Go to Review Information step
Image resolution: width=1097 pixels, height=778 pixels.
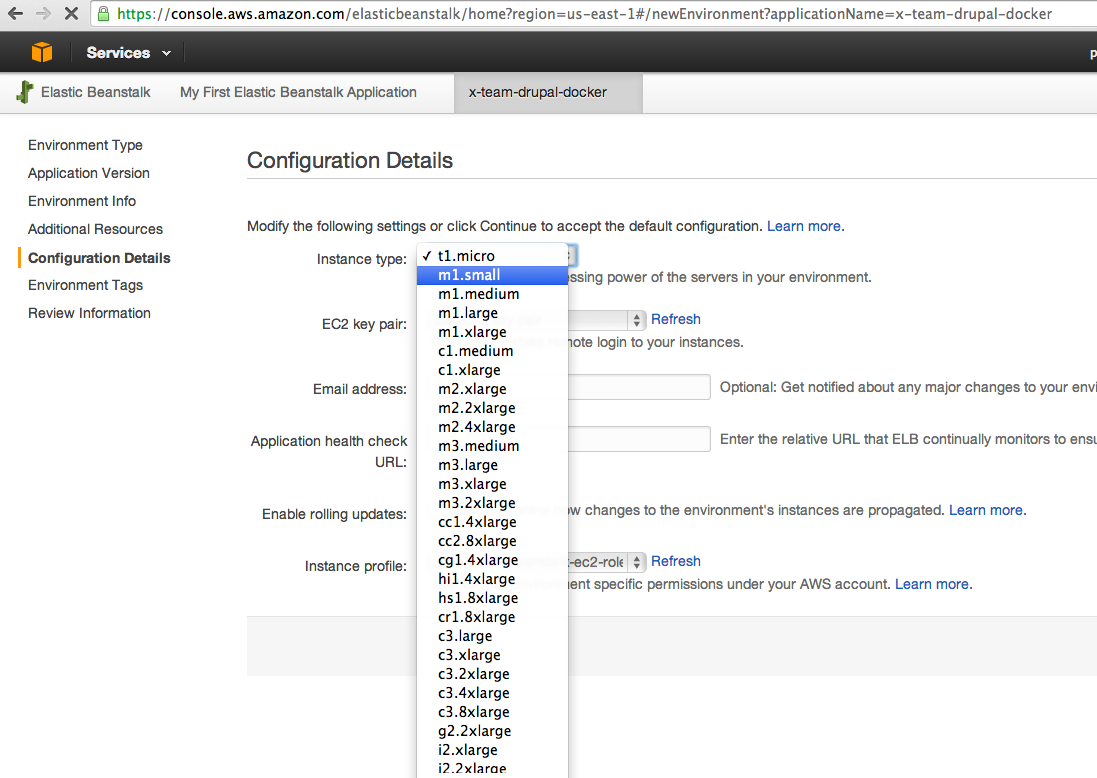pos(90,313)
